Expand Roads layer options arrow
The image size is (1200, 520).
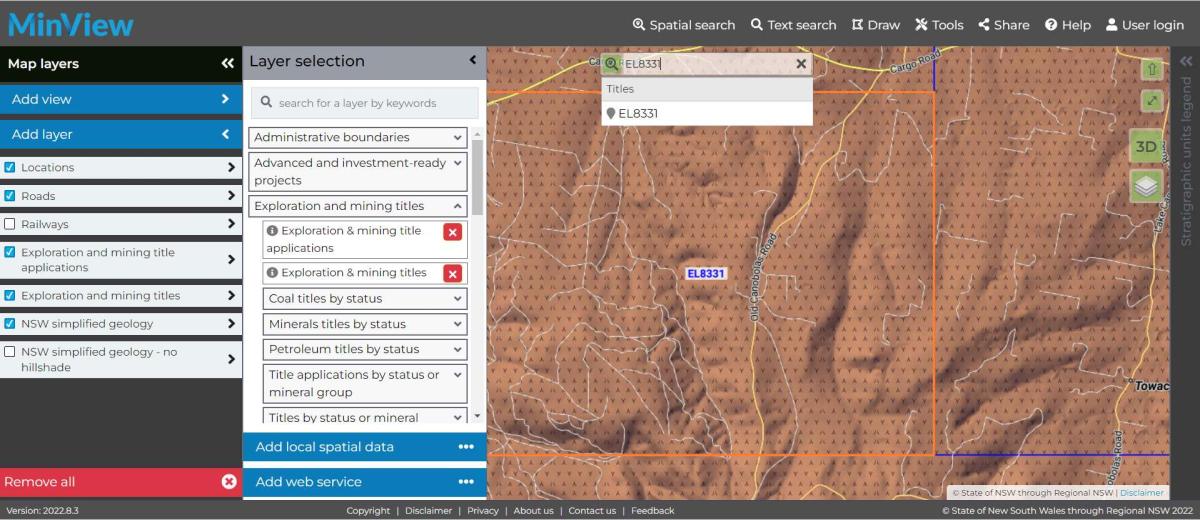pos(231,196)
